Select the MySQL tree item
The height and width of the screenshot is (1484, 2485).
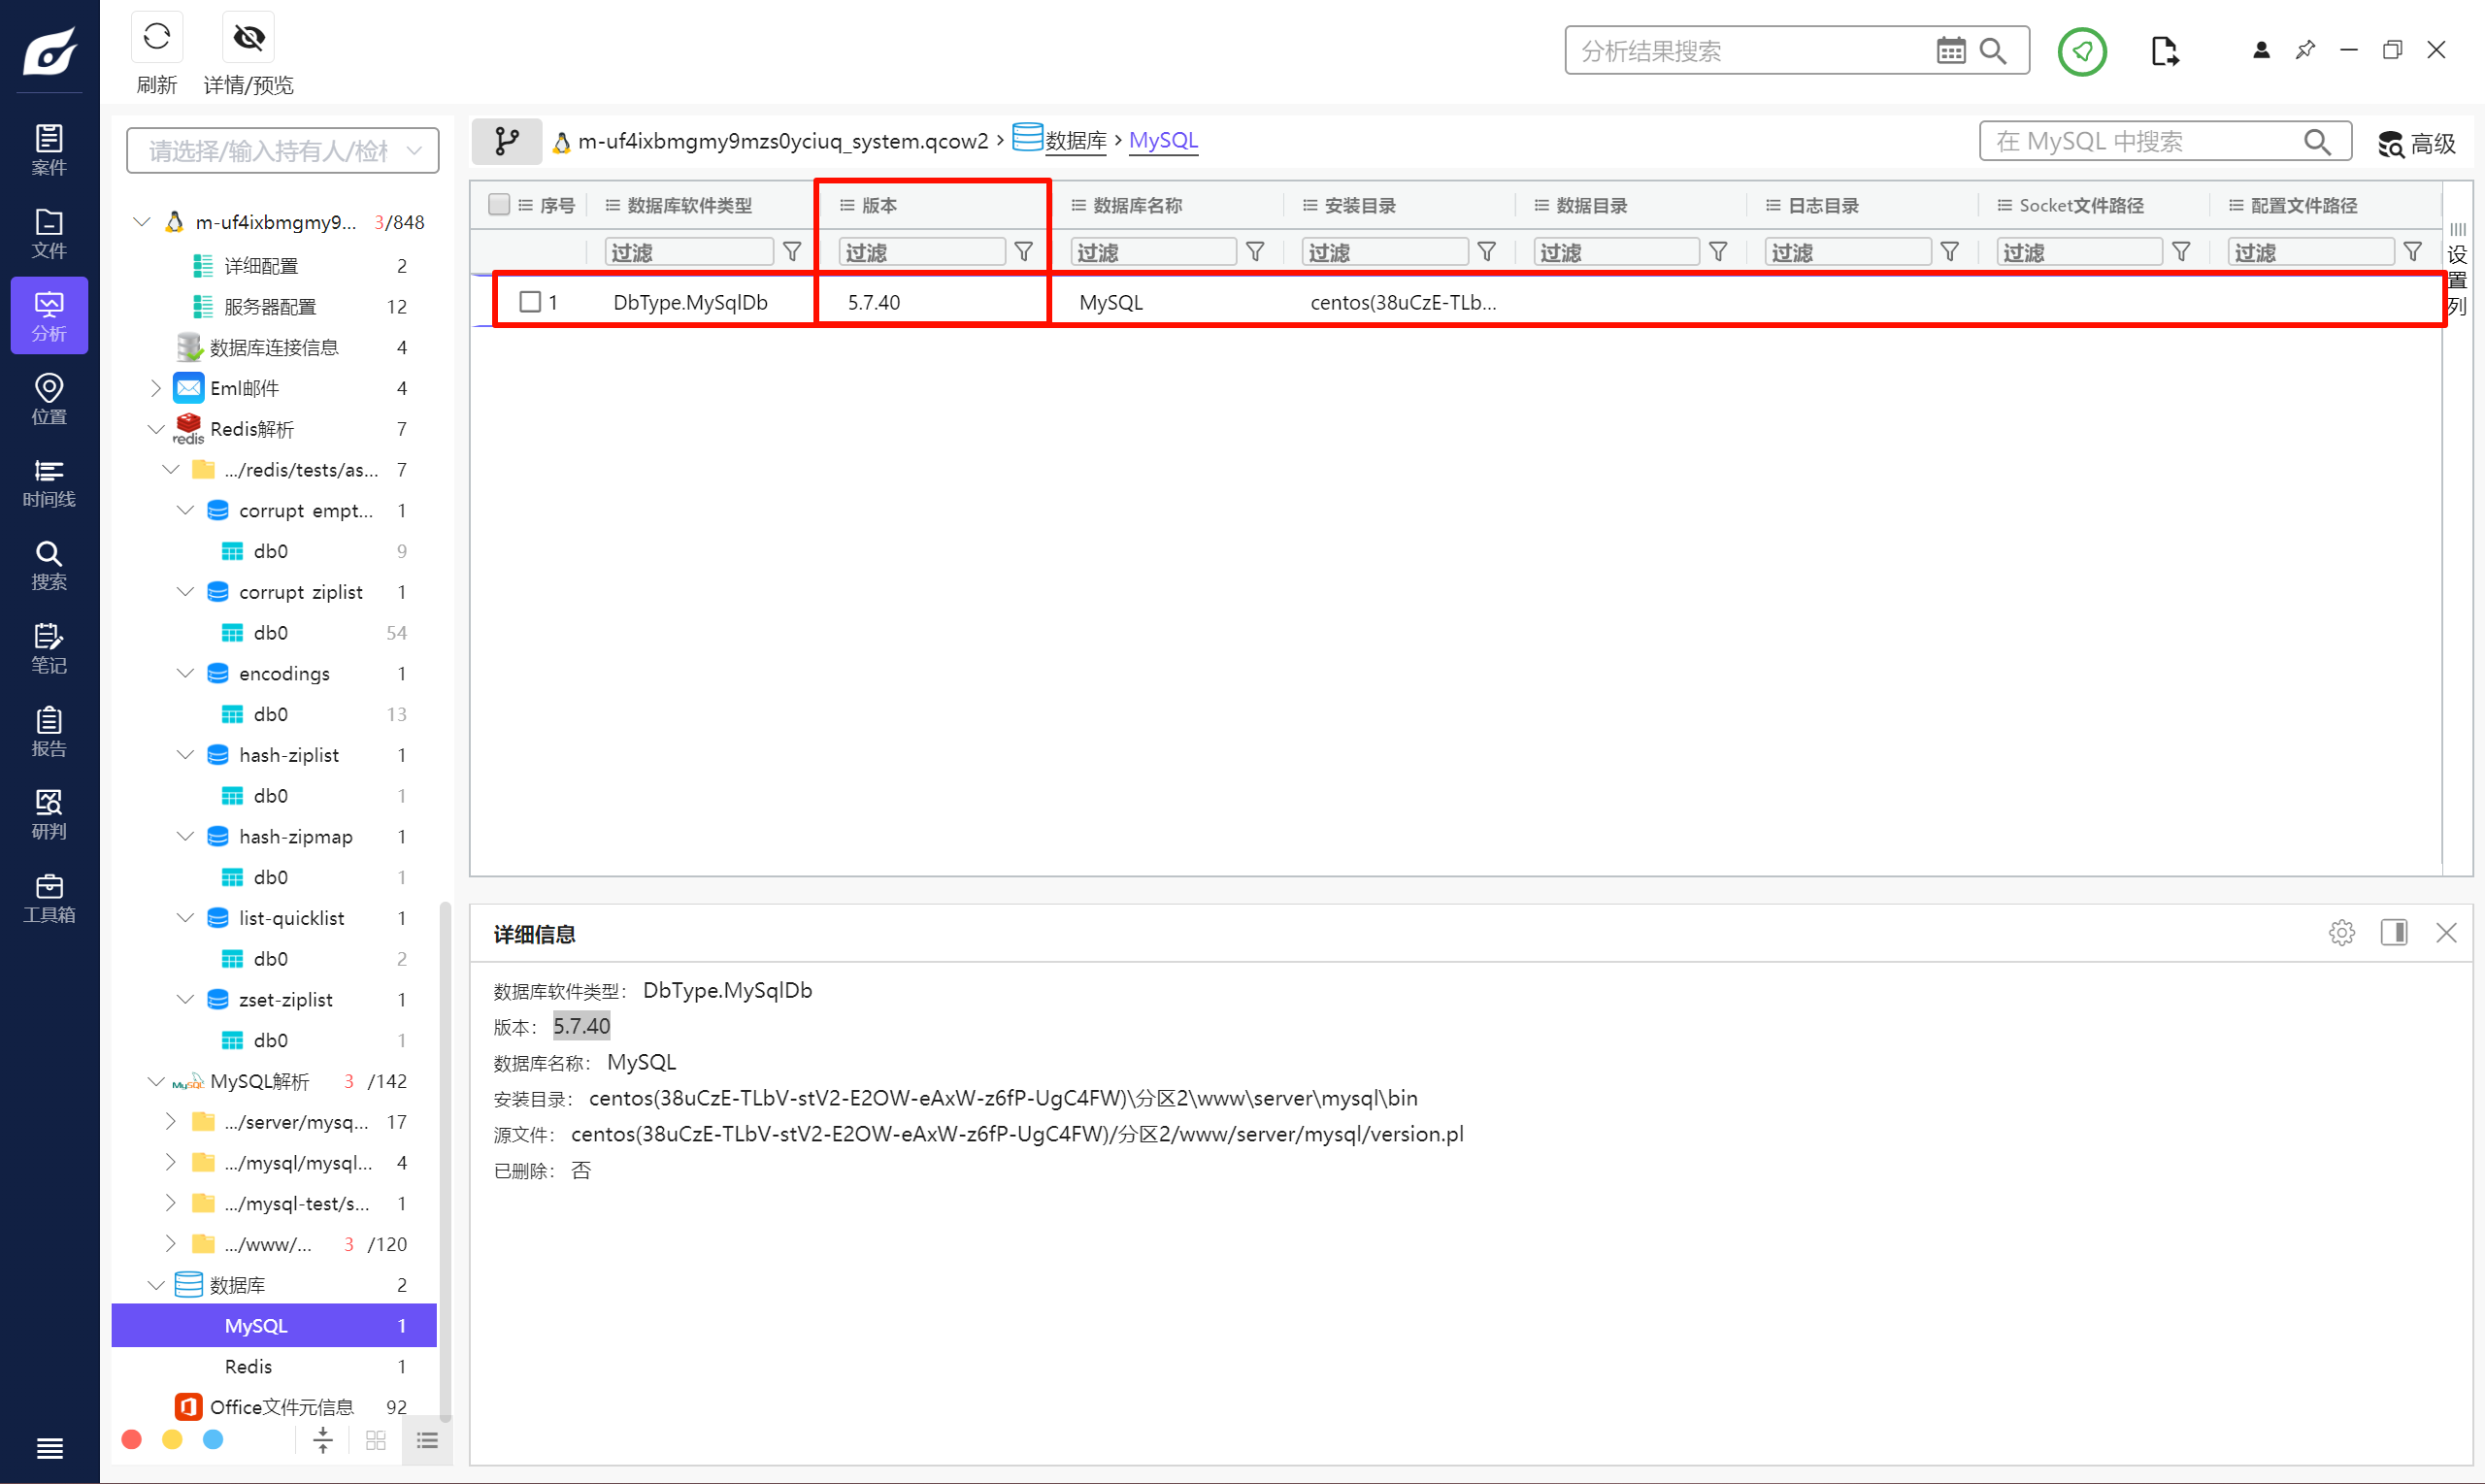click(x=274, y=1325)
